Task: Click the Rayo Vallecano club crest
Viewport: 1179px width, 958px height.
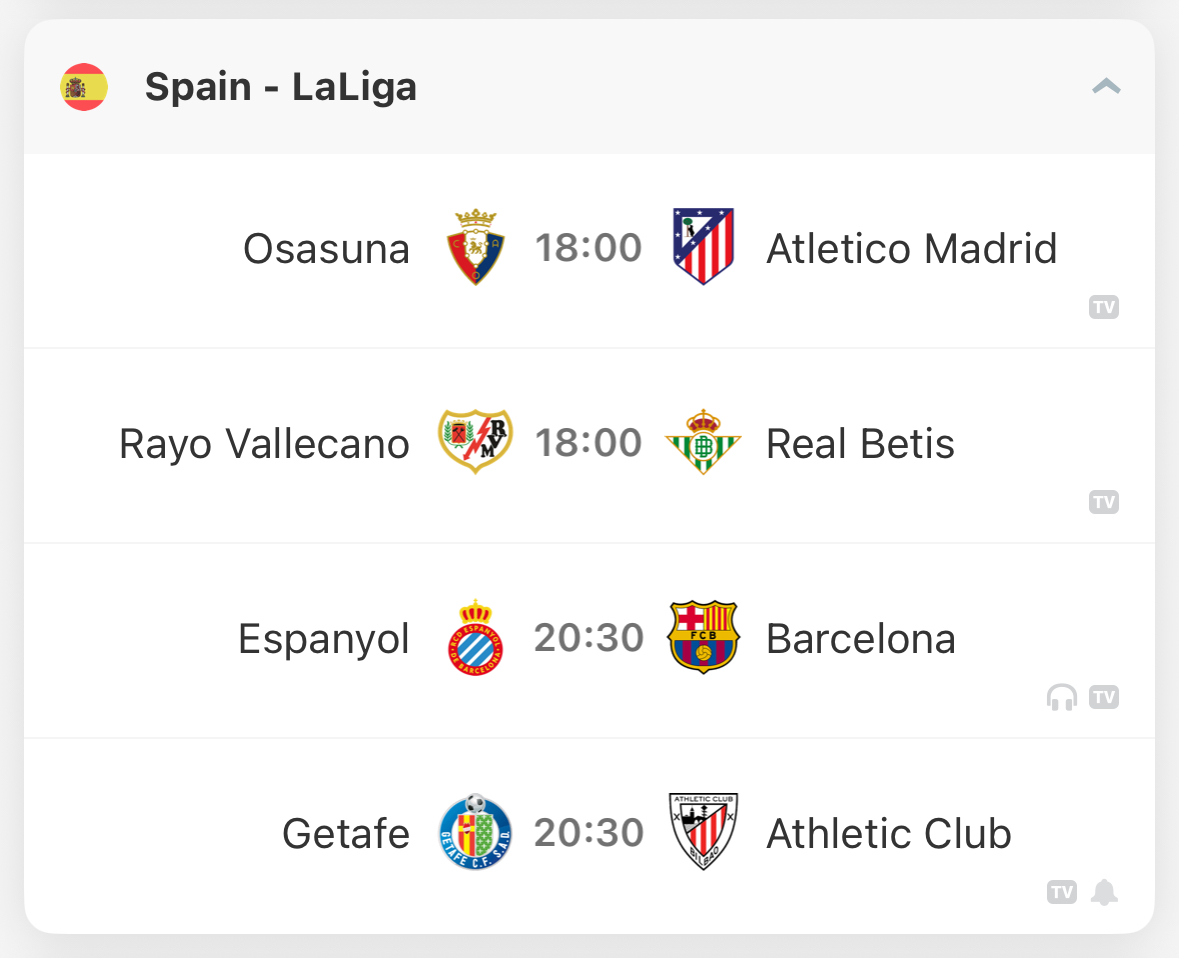Action: click(475, 441)
